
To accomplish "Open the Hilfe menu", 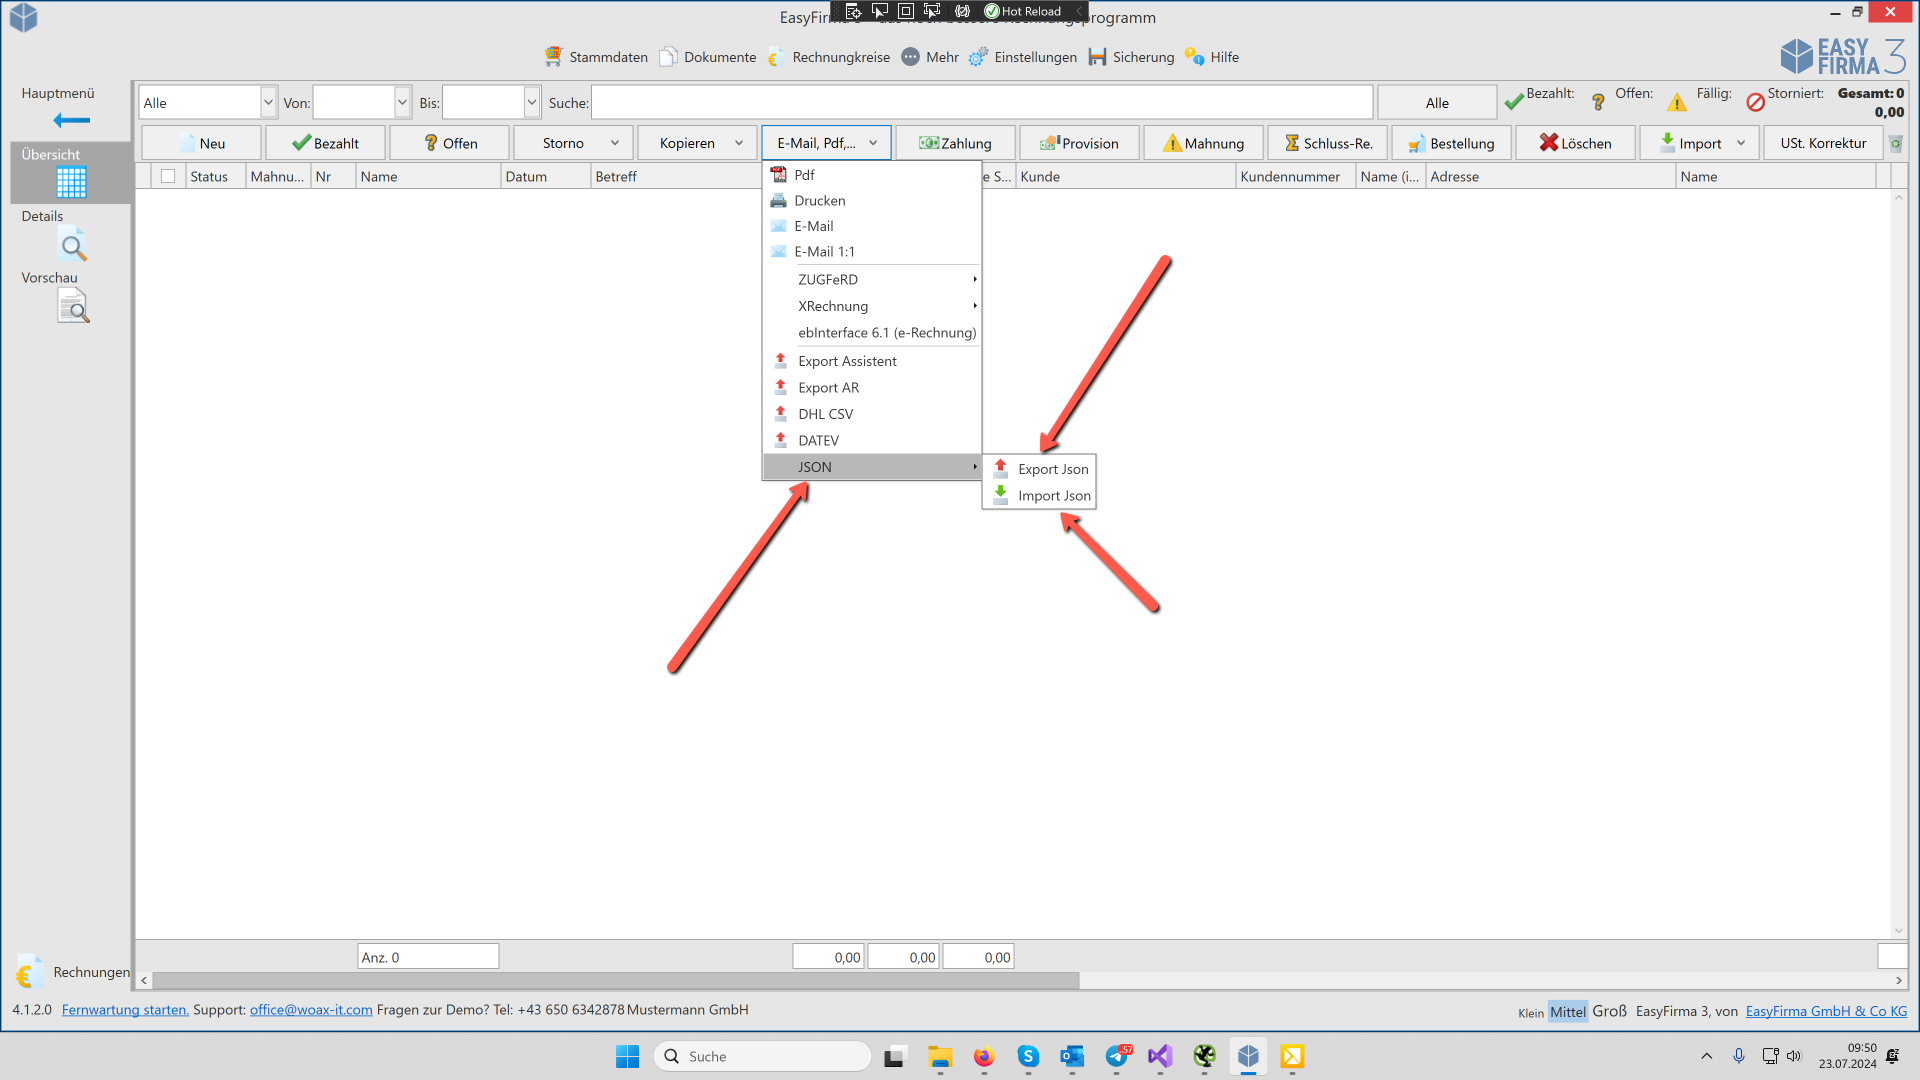I will 1211,57.
